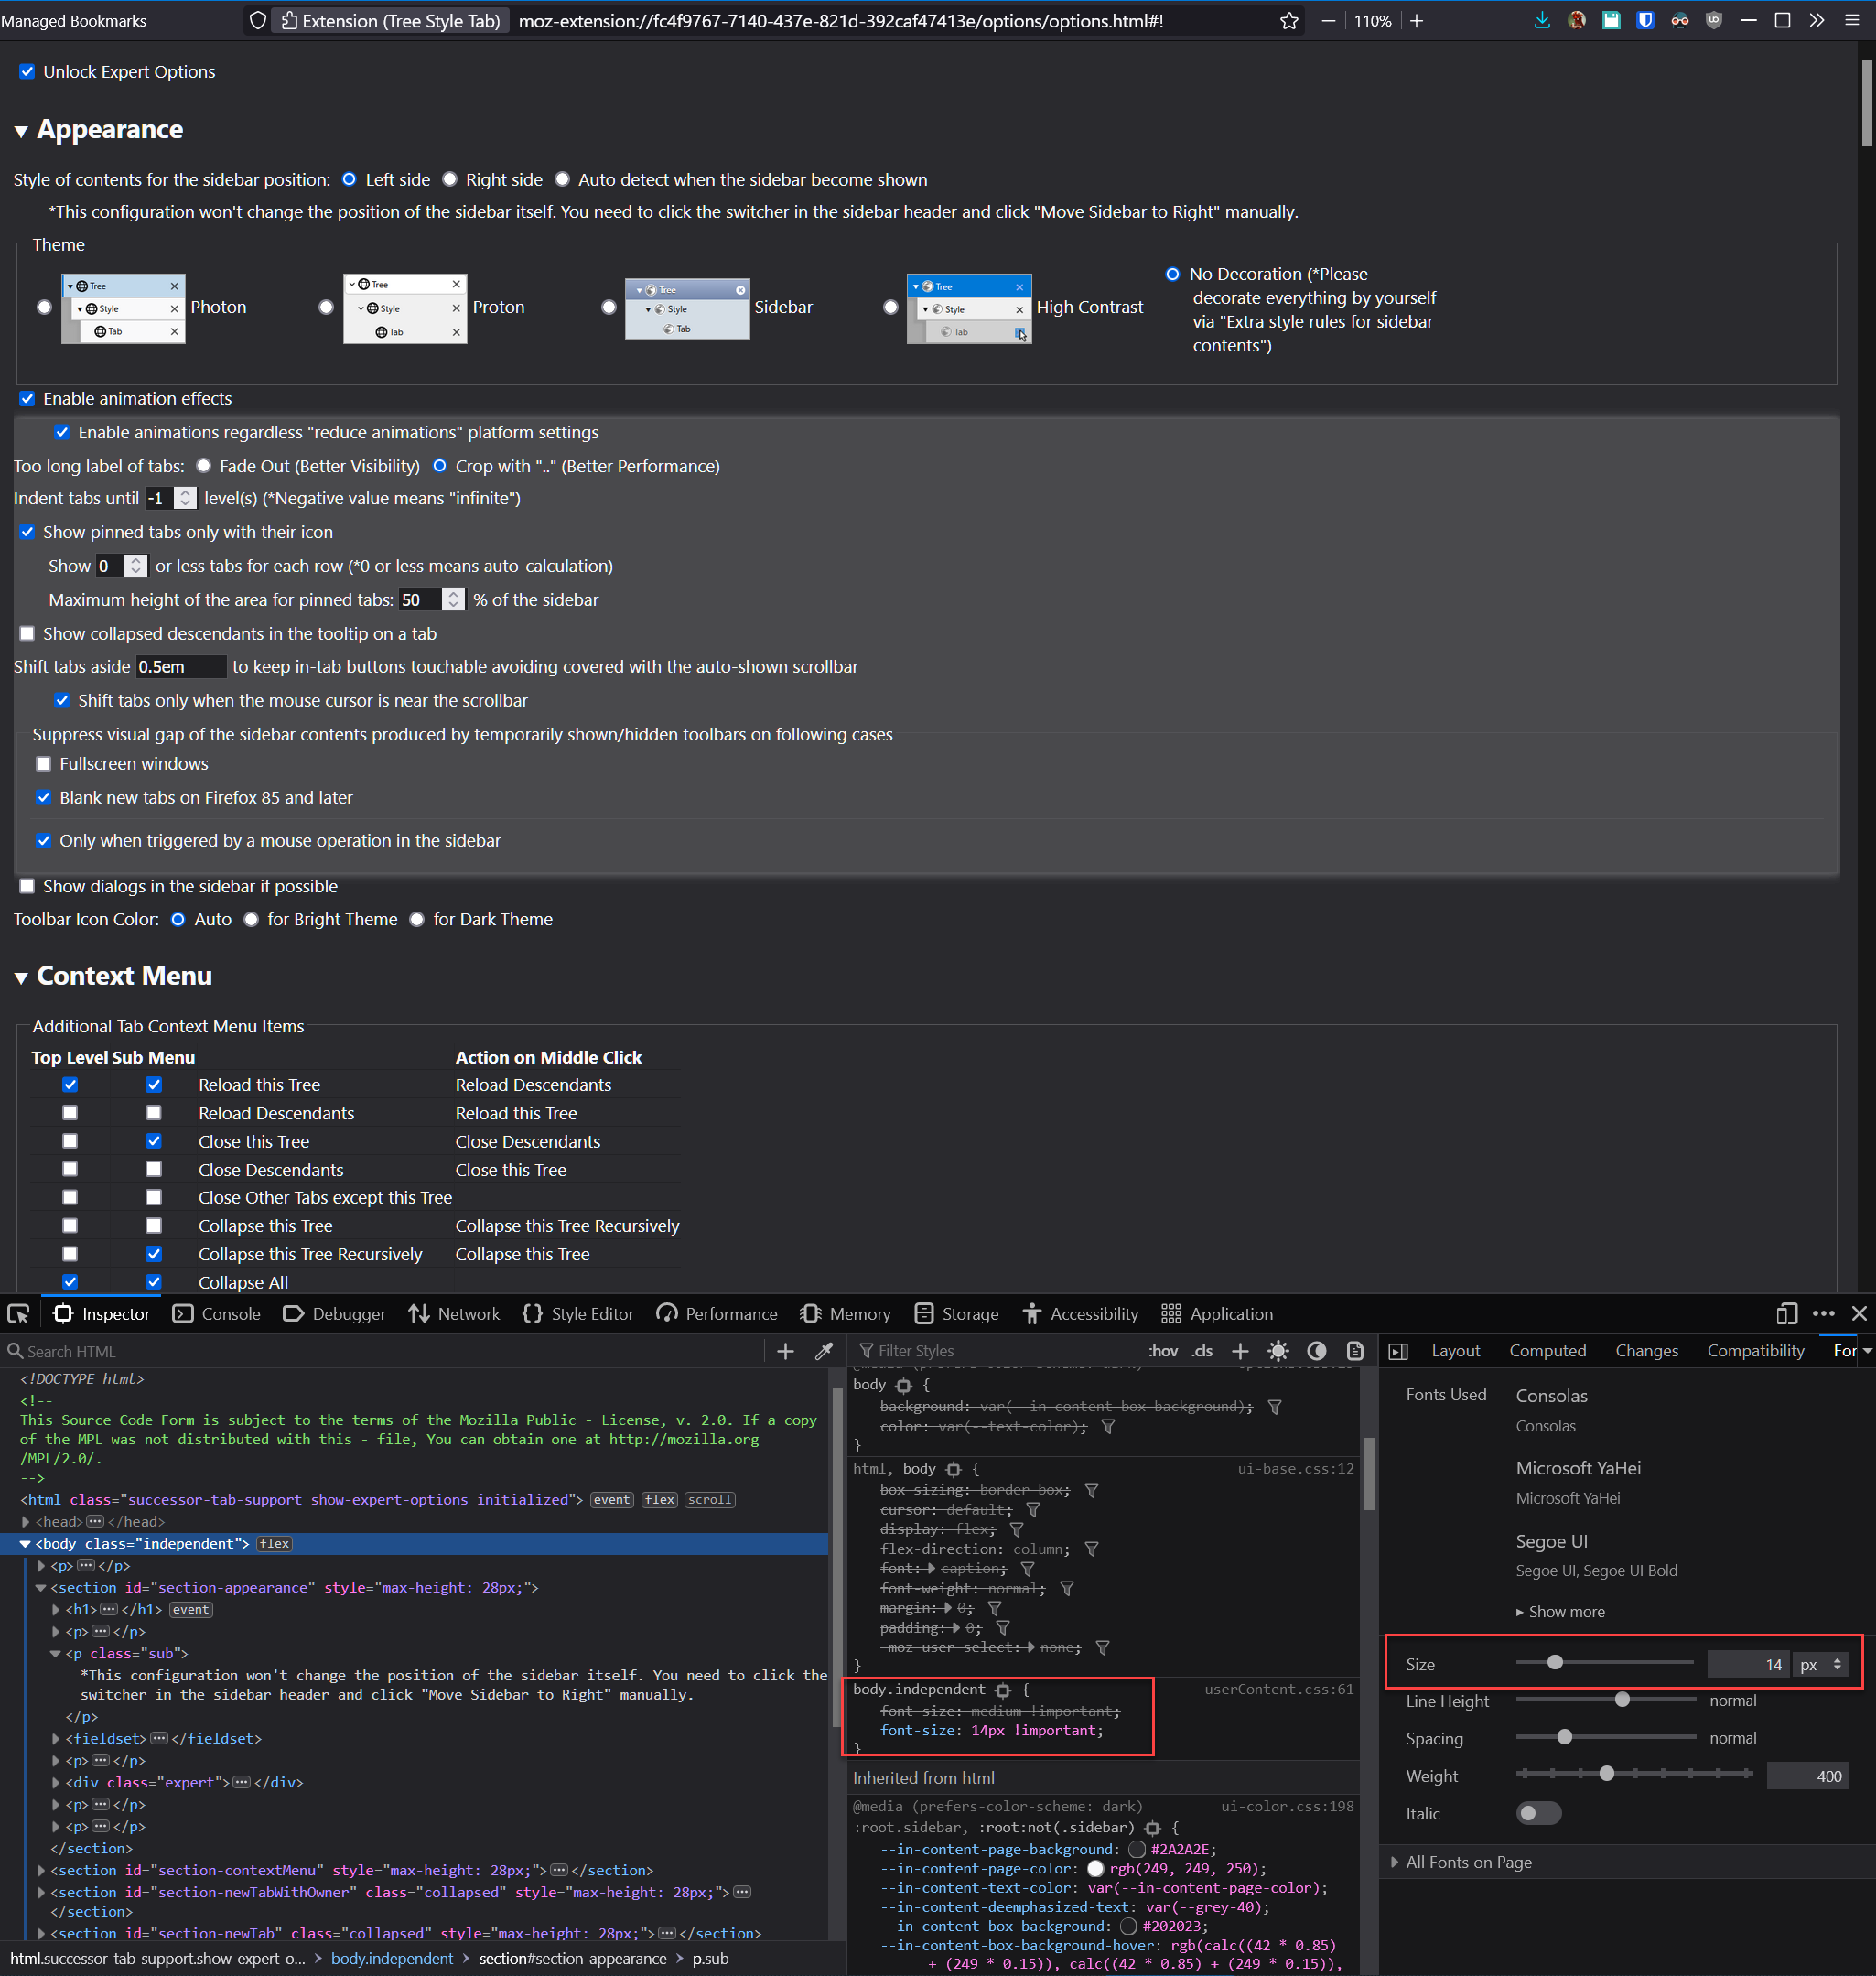1876x1976 pixels.
Task: Expand section-contextMenu node in HTML tree
Action: [40, 1870]
